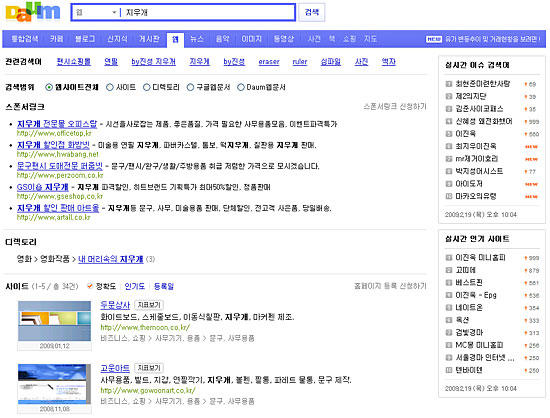This screenshot has width=550, height=418.
Task: Open trending keyword 박지성어시스트
Action: click(479, 171)
